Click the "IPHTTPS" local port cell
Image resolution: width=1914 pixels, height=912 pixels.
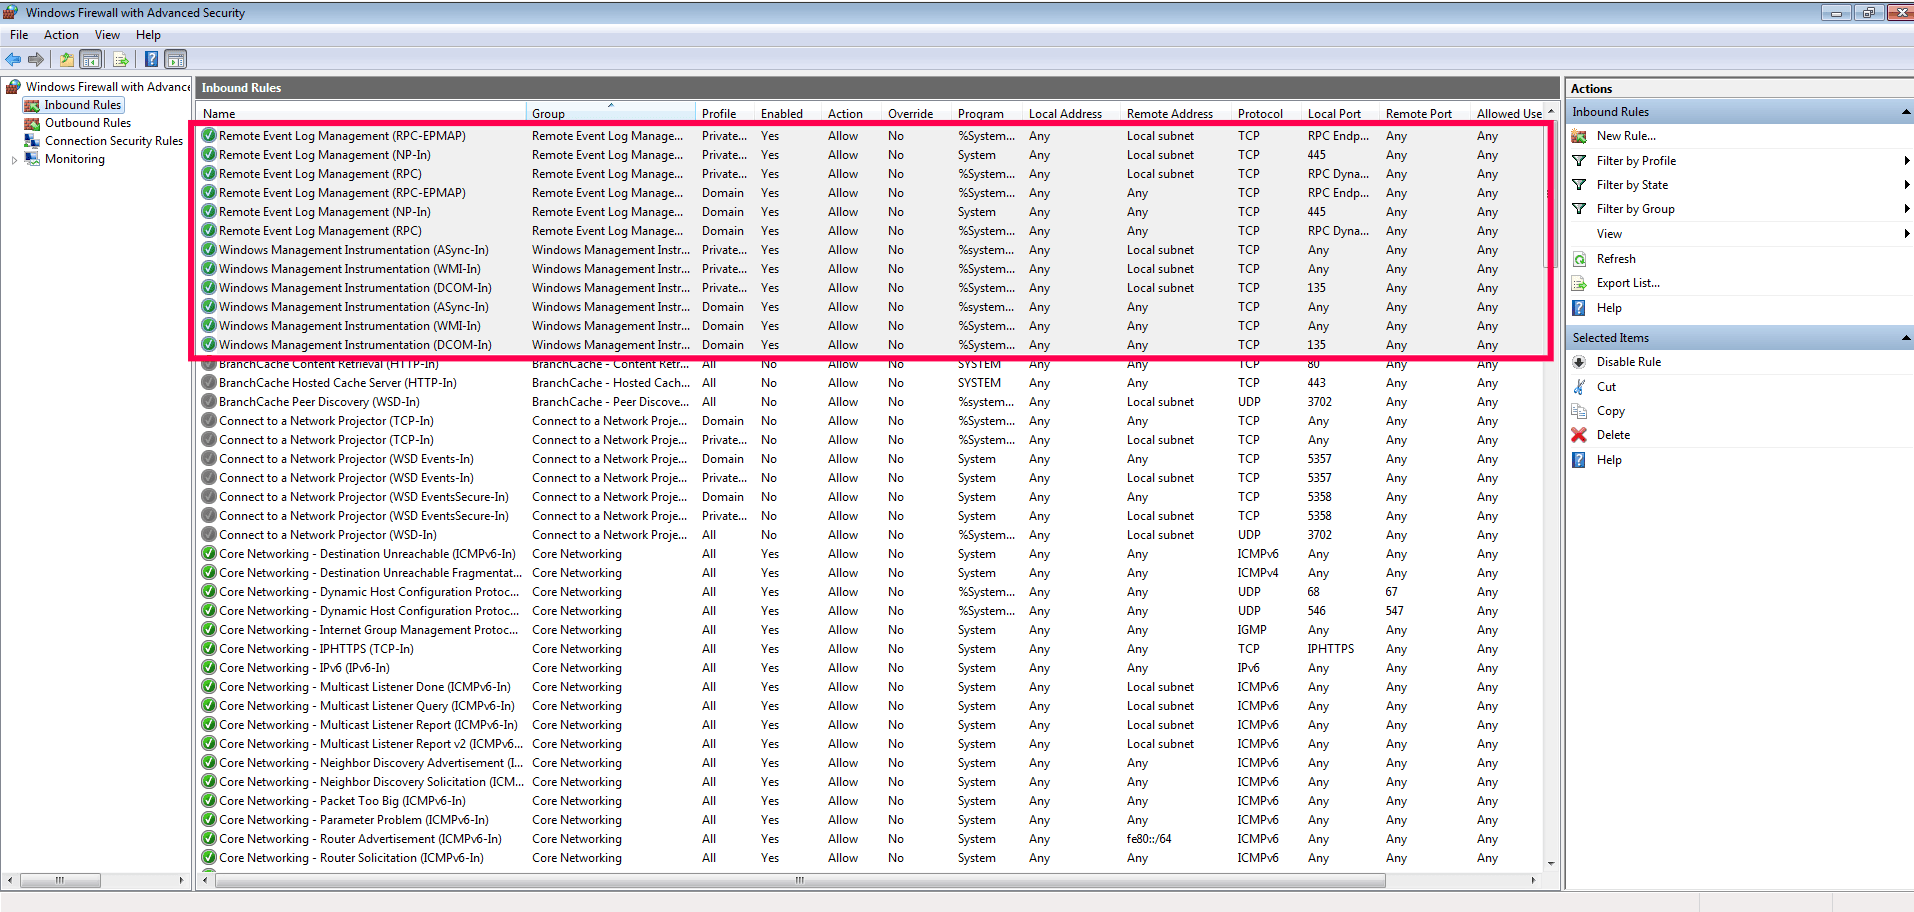tap(1331, 649)
